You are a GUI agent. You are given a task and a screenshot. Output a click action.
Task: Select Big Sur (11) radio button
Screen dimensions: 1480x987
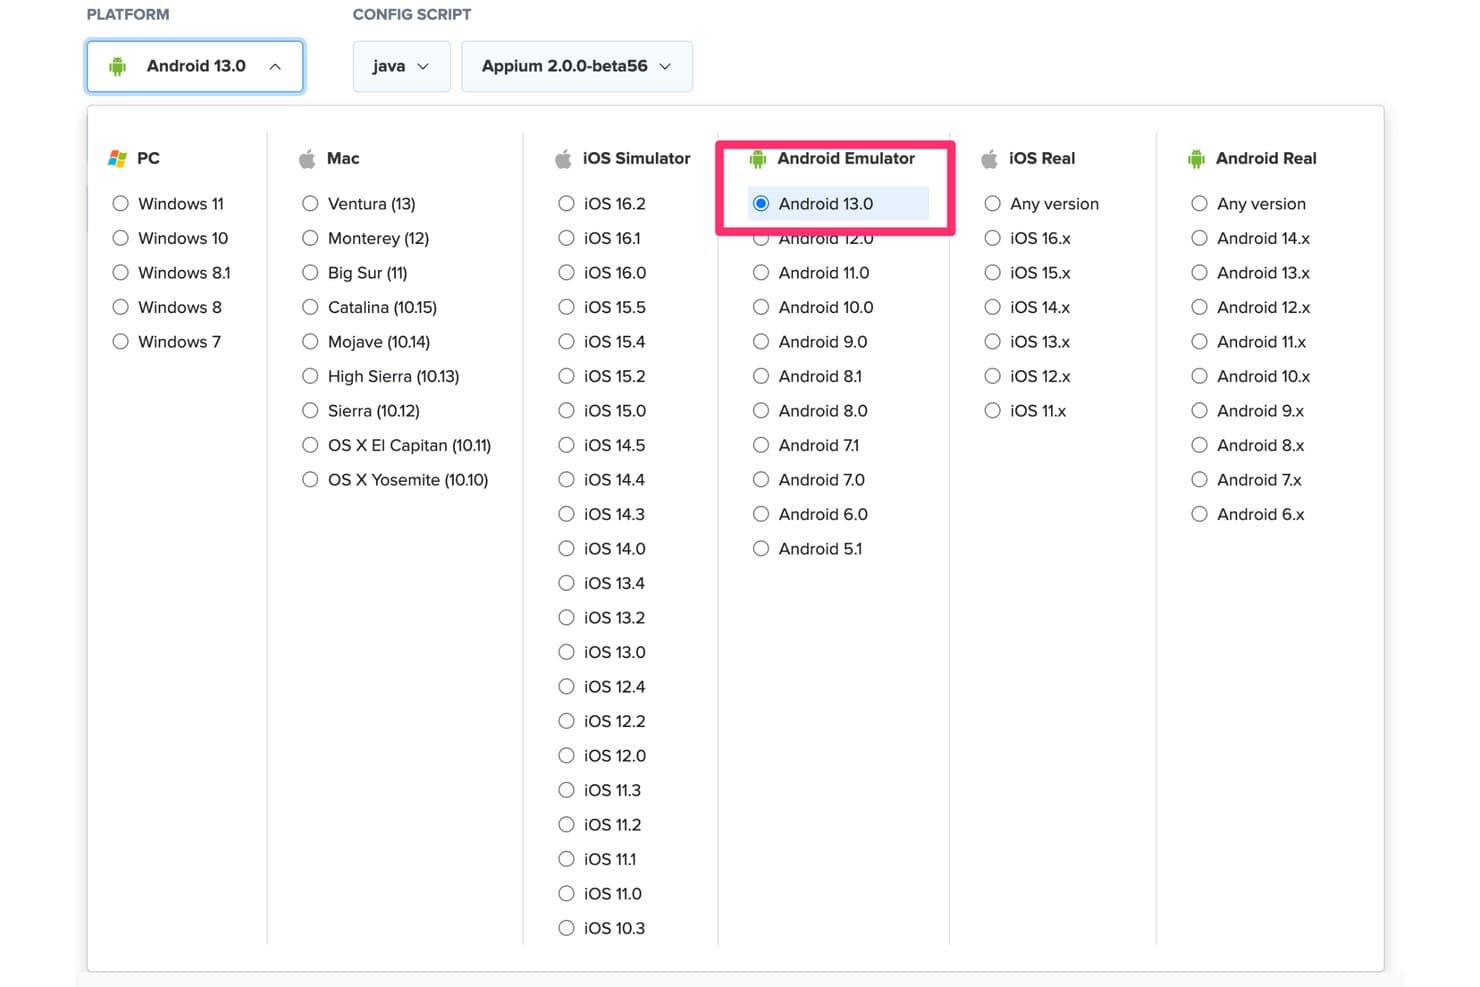[x=310, y=272]
